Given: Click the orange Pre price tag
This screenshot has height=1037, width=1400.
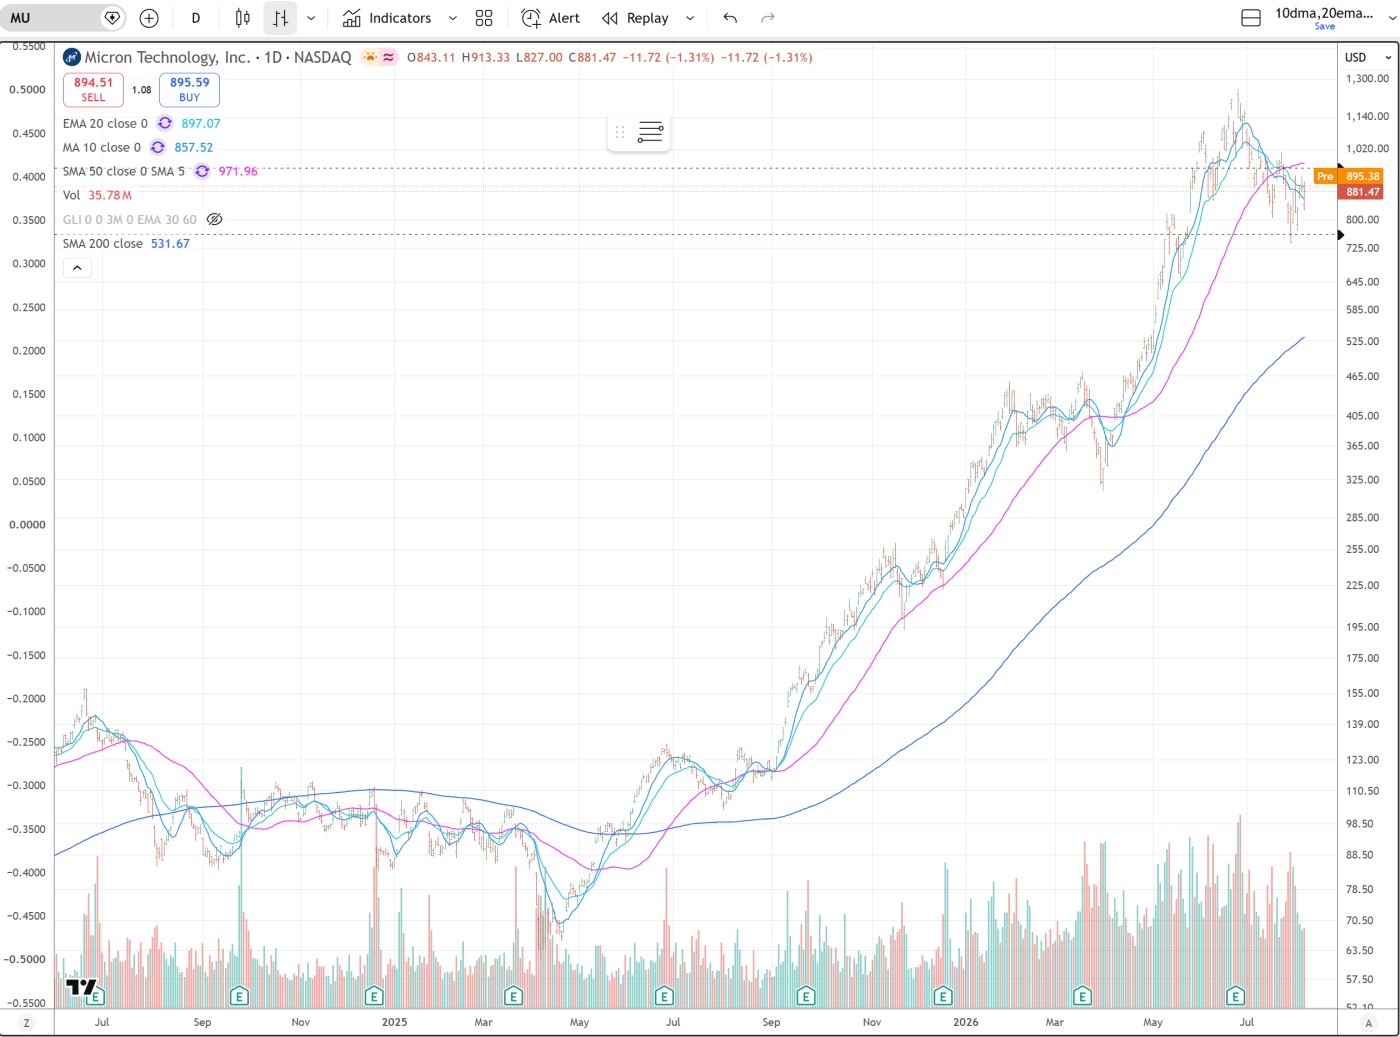Looking at the screenshot, I should pyautogui.click(x=1325, y=176).
